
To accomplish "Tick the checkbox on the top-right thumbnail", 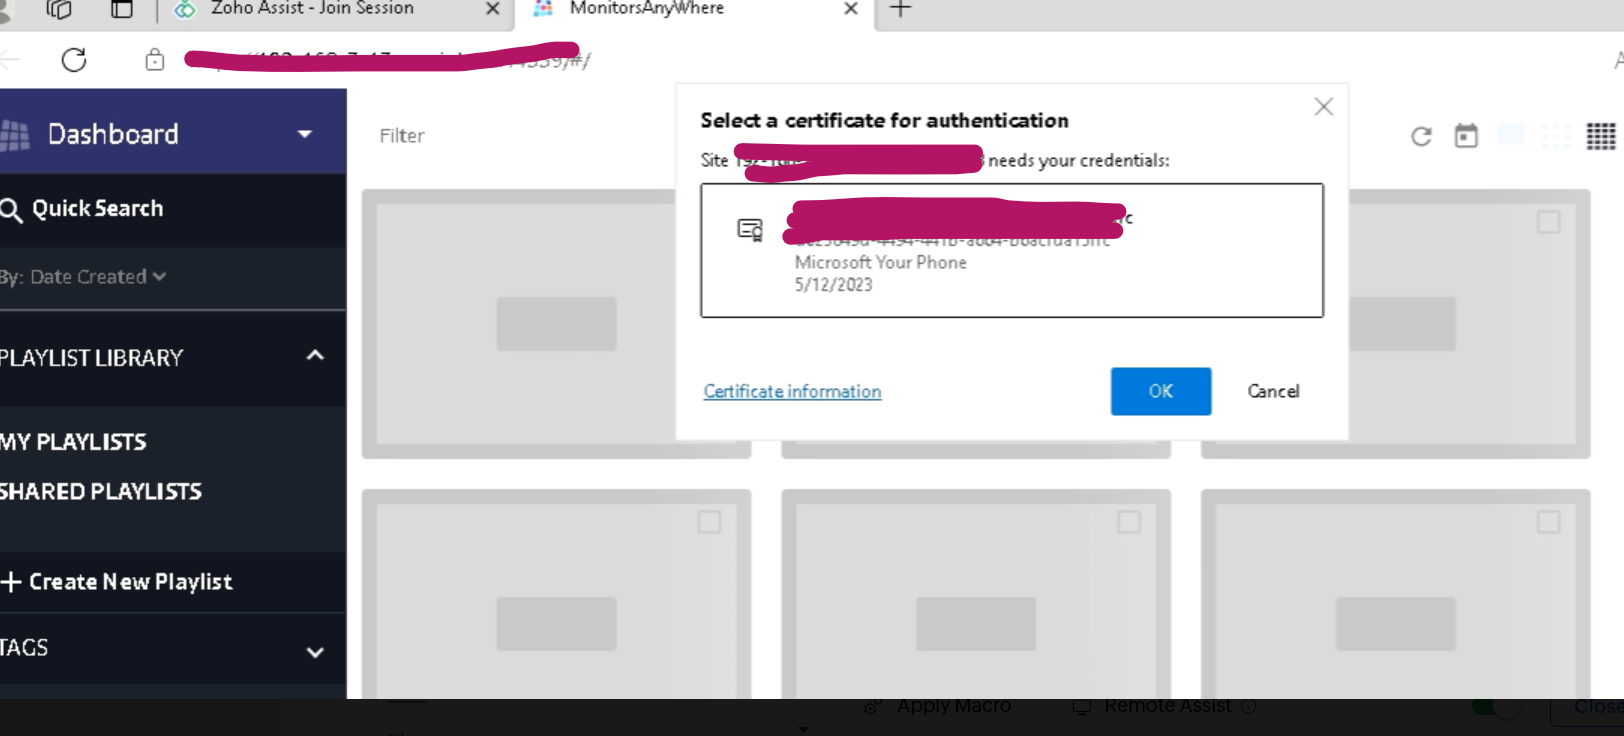I will [1548, 222].
